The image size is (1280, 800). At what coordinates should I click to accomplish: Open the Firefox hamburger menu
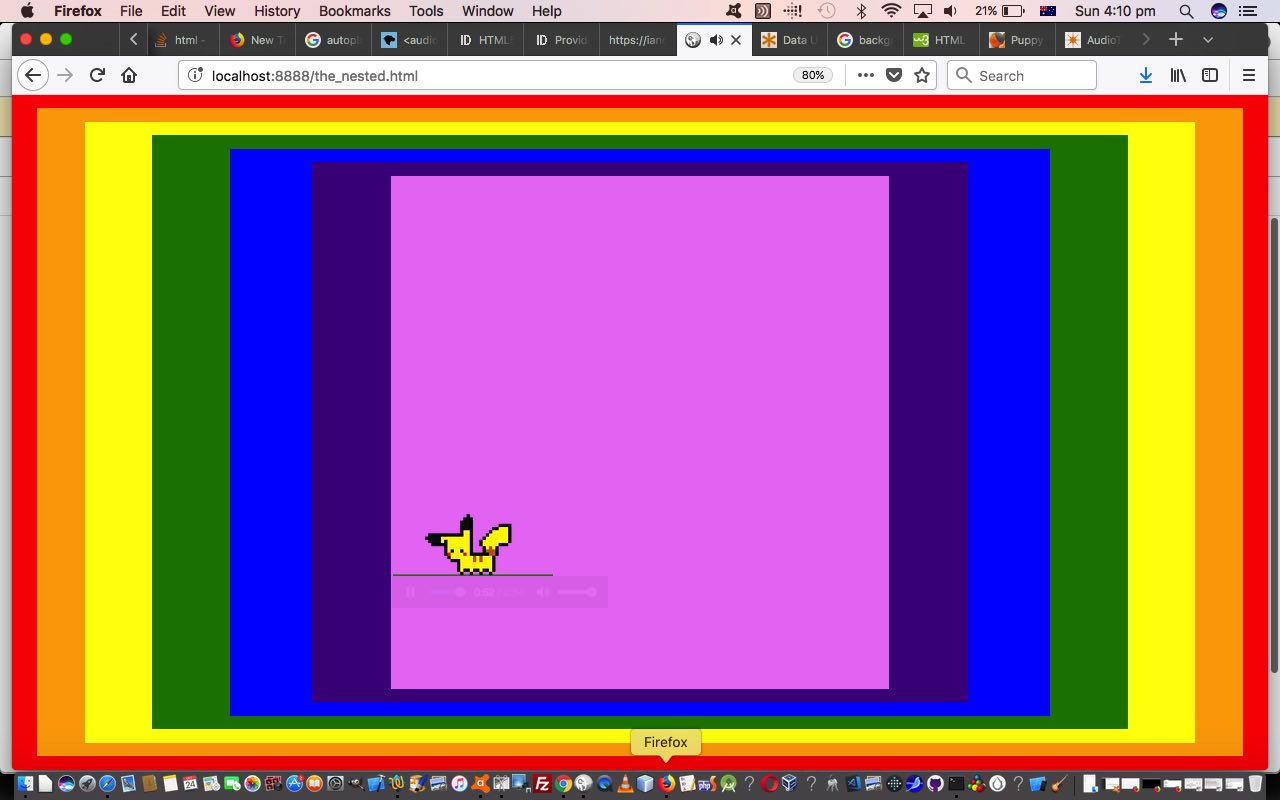coord(1248,75)
